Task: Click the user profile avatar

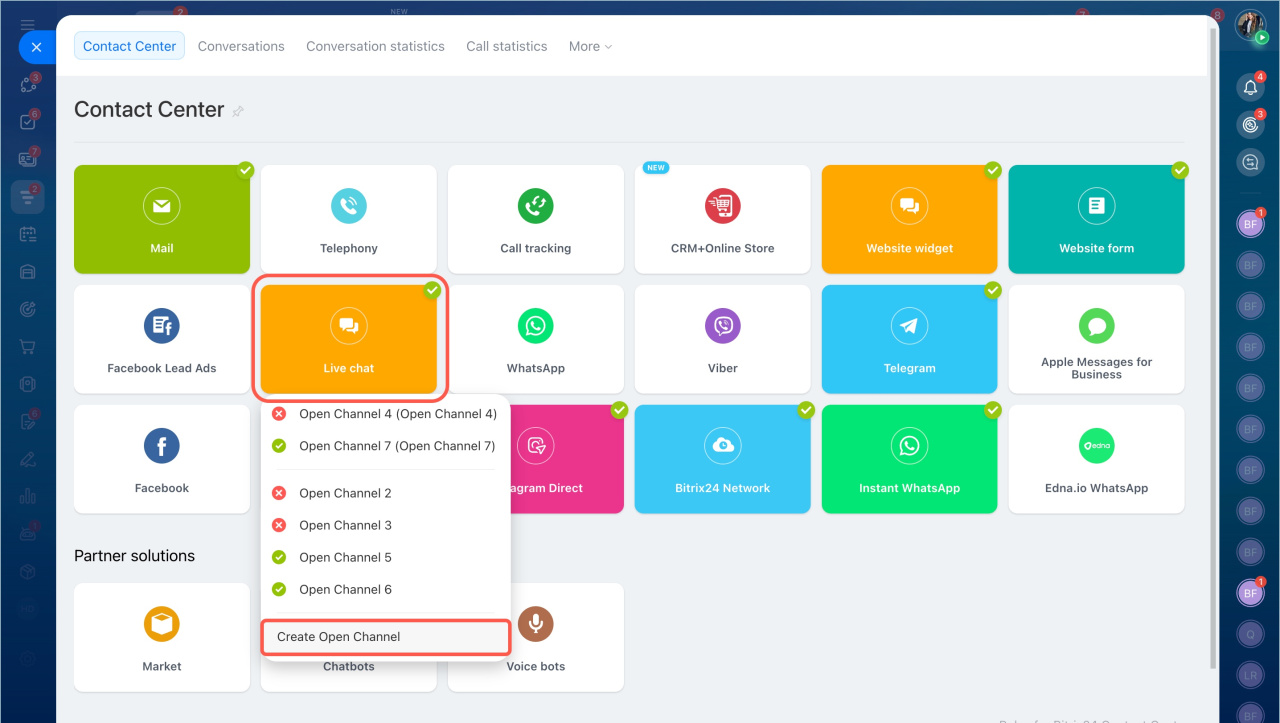Action: pyautogui.click(x=1250, y=25)
